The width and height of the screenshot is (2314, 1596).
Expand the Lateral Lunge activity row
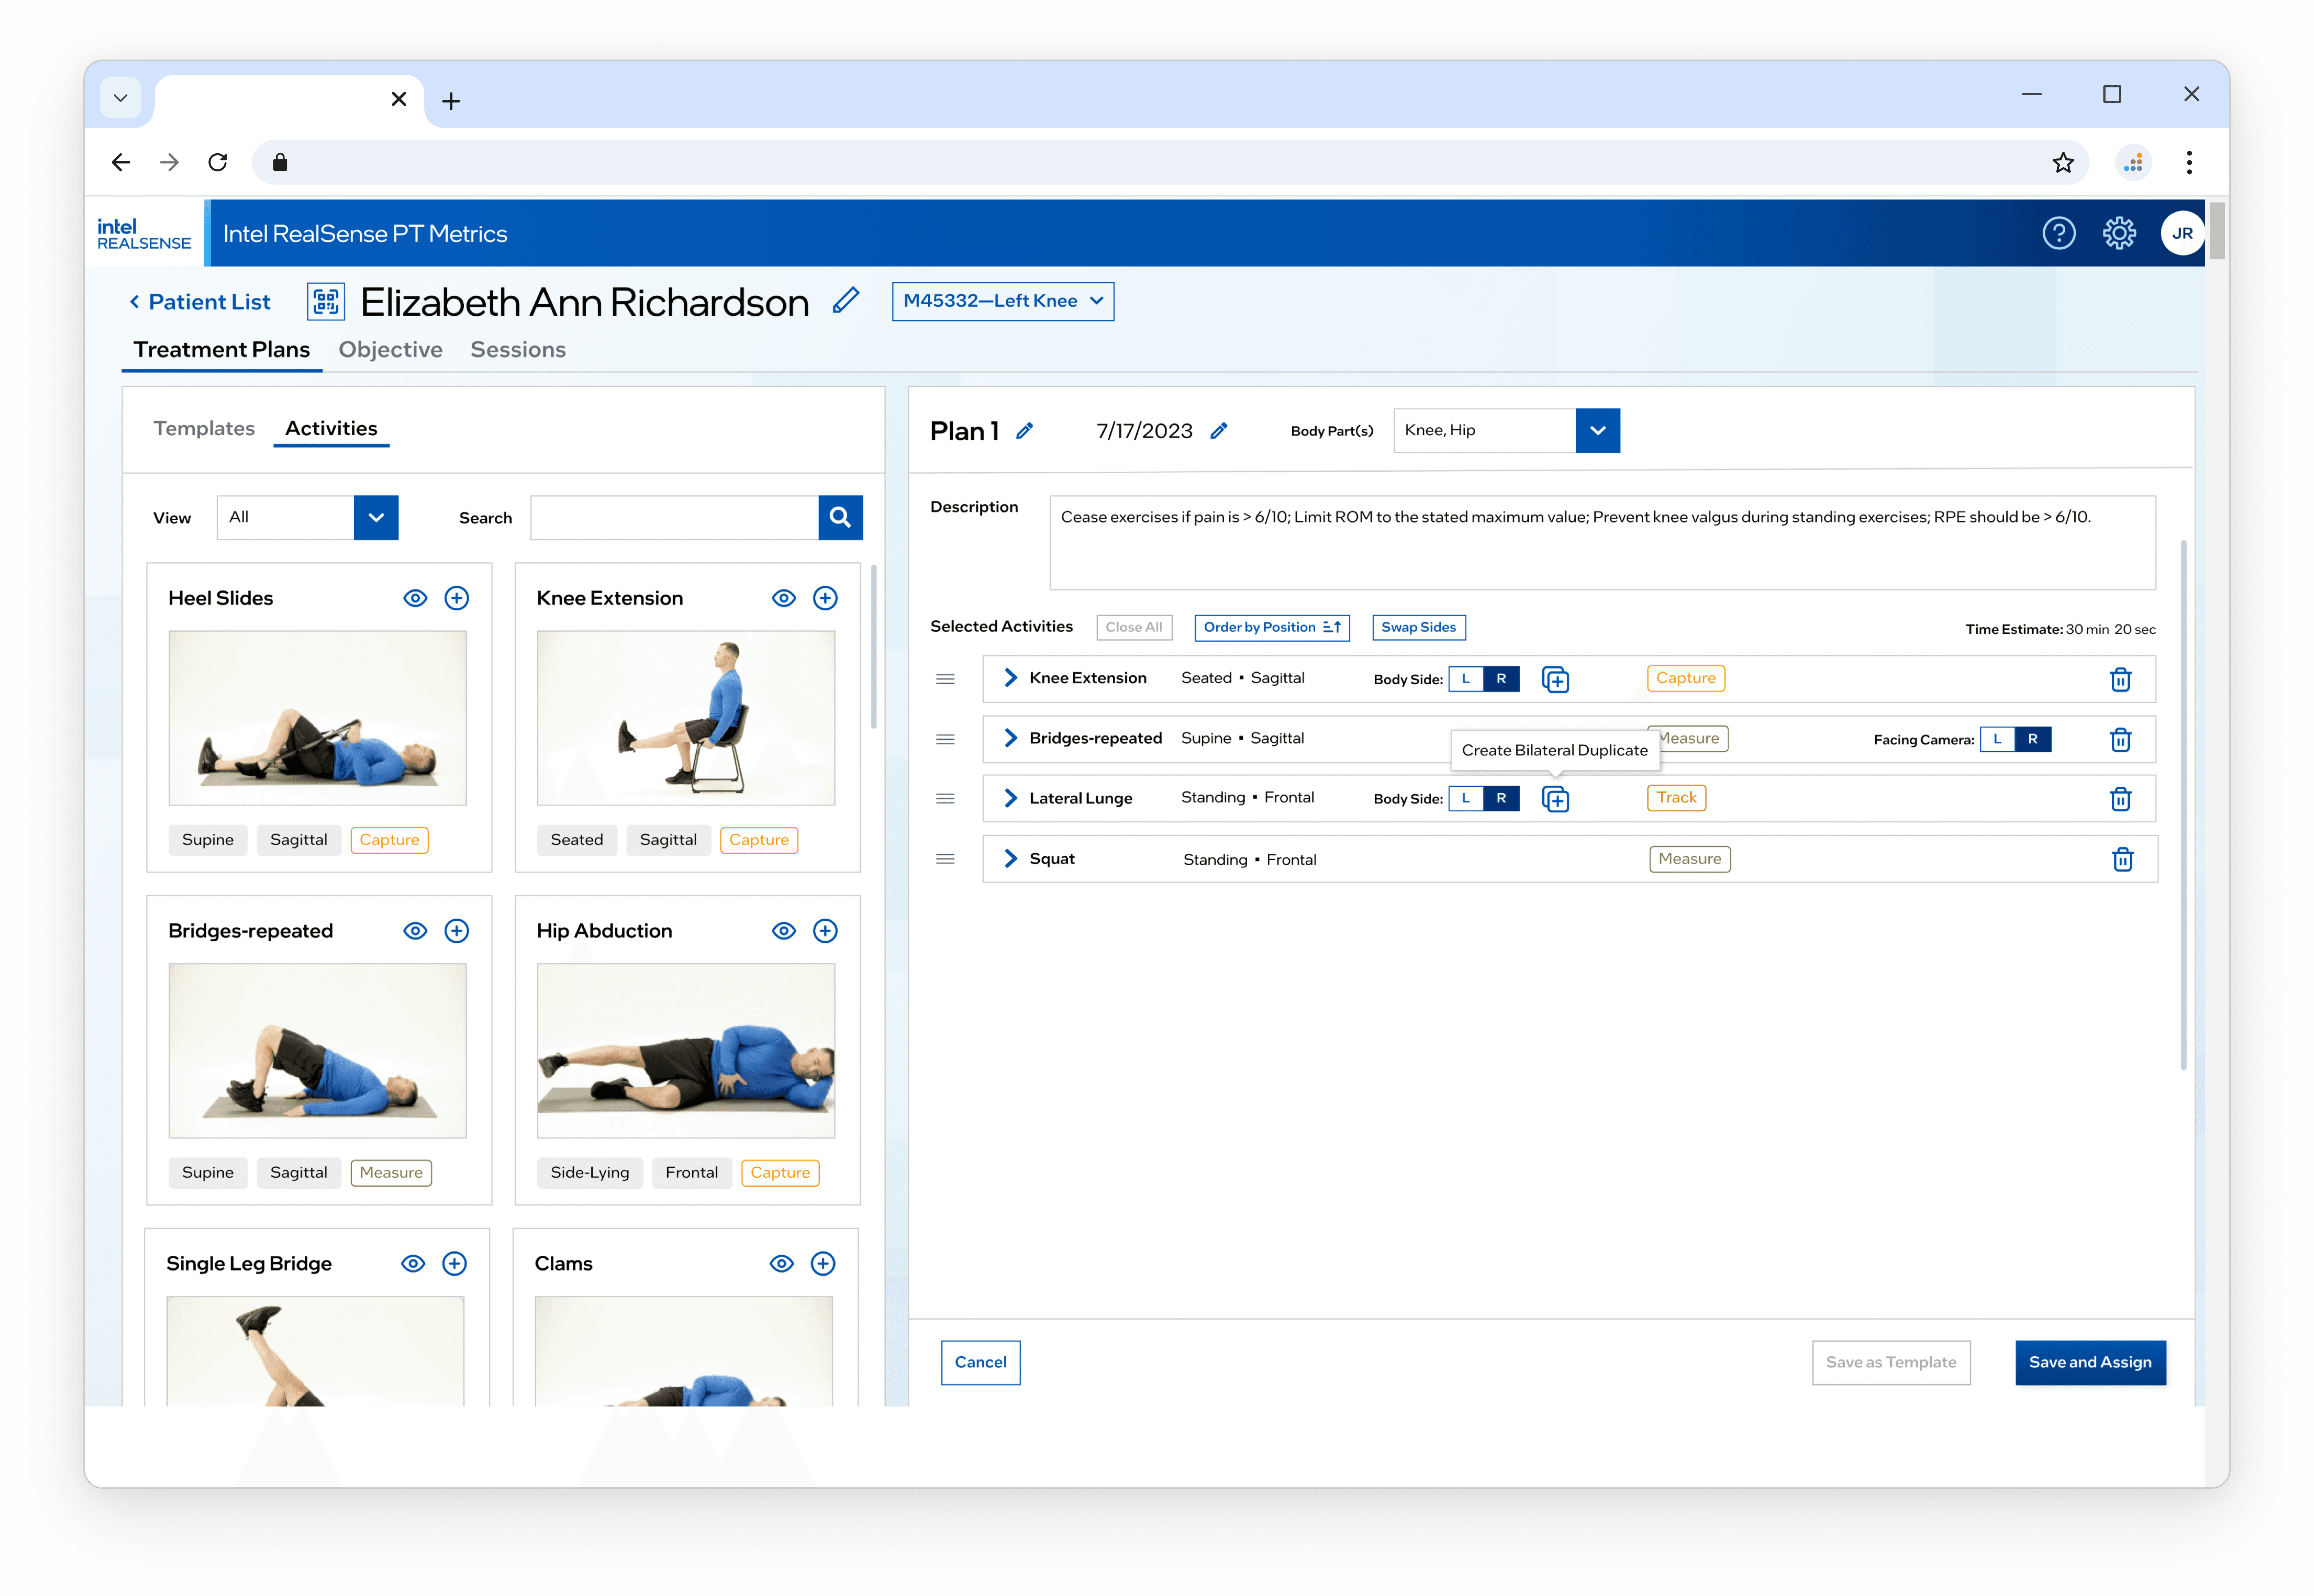point(1010,798)
